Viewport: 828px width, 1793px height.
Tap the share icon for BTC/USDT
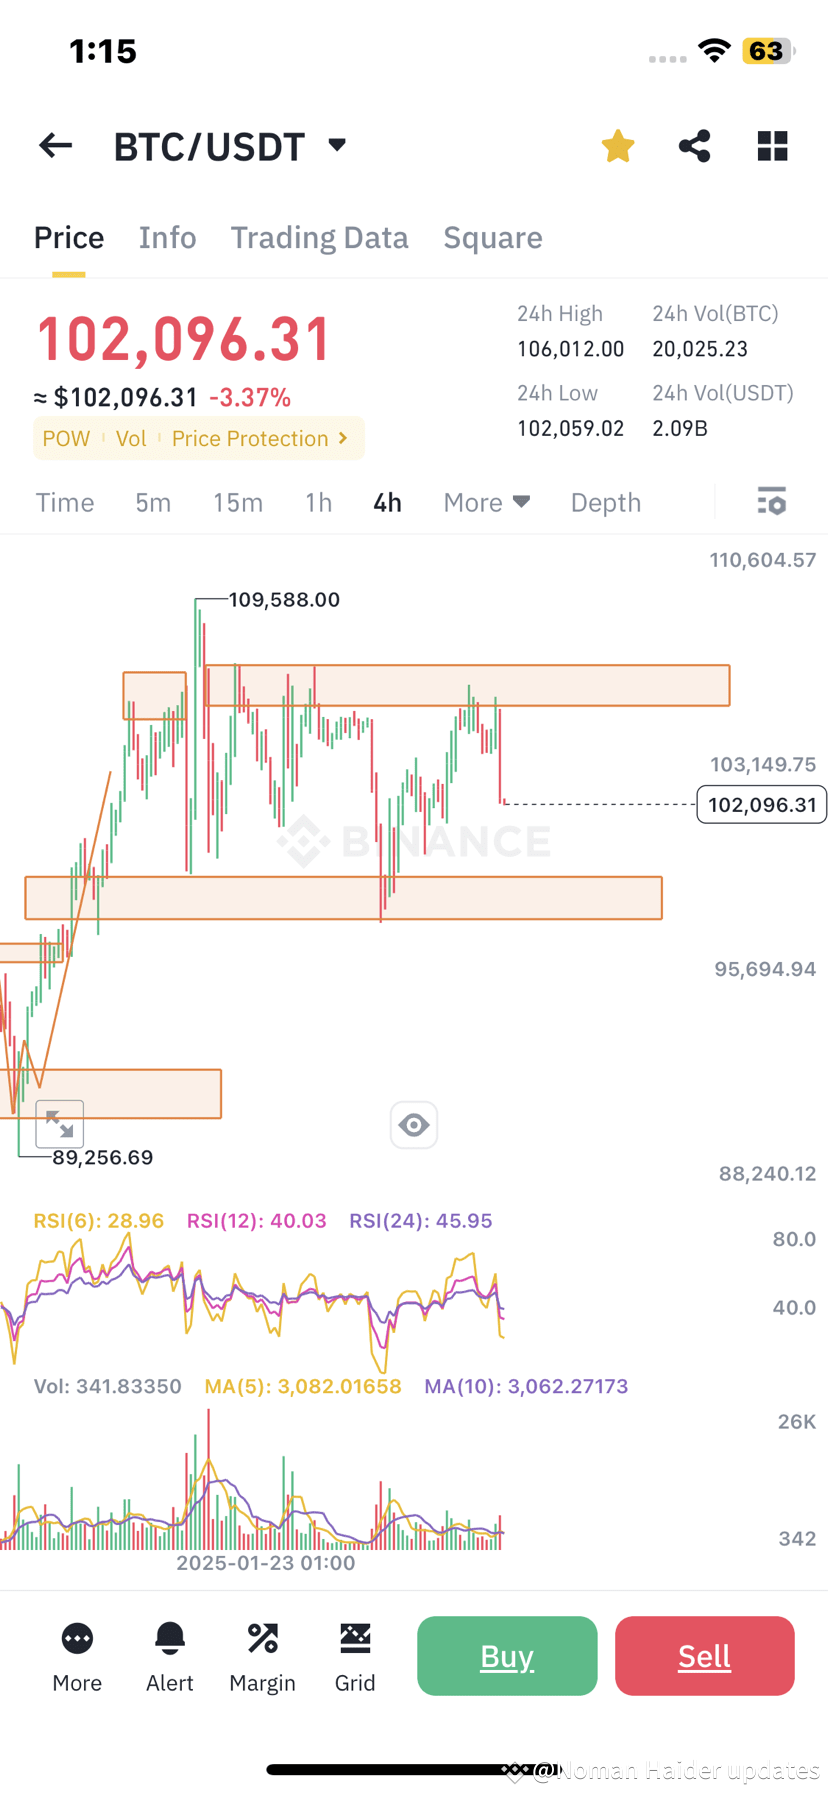[x=694, y=145]
